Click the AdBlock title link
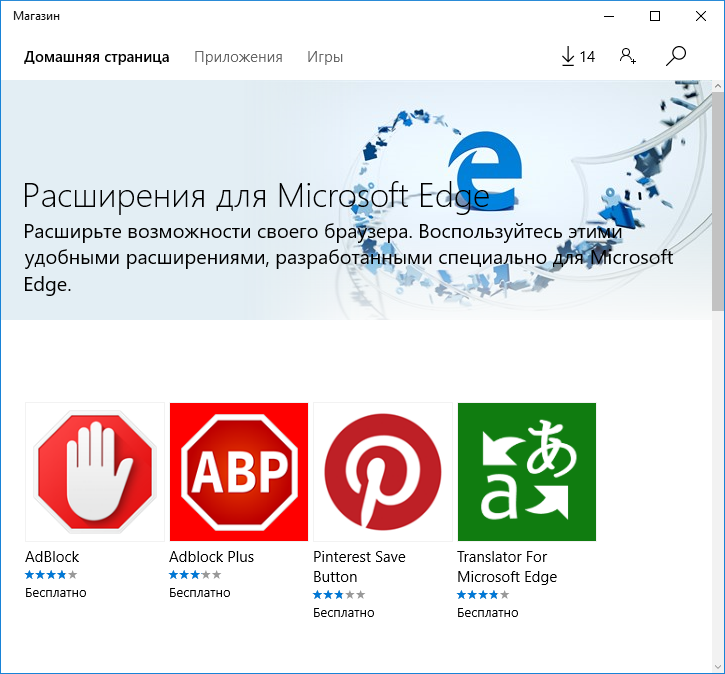Viewport: 725px width, 674px height. tap(52, 557)
